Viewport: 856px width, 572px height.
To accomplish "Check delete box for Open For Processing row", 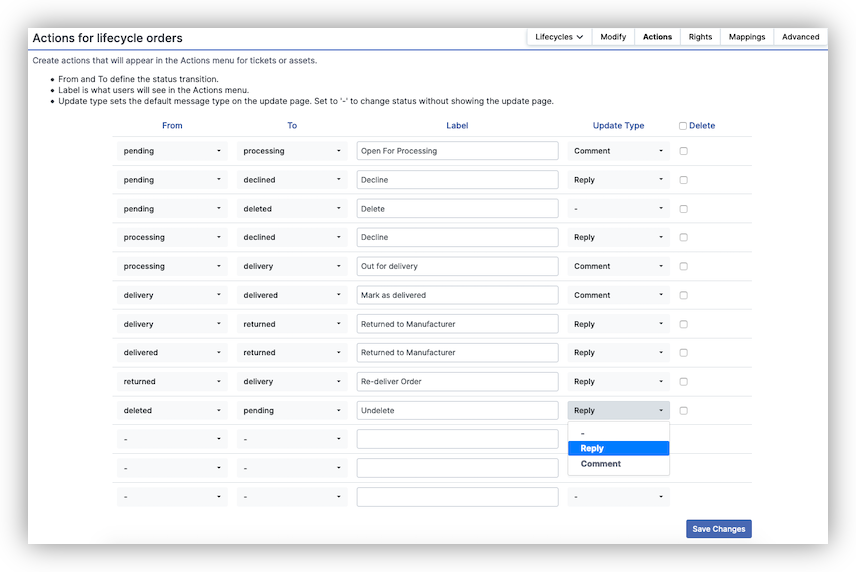I will 683,151.
